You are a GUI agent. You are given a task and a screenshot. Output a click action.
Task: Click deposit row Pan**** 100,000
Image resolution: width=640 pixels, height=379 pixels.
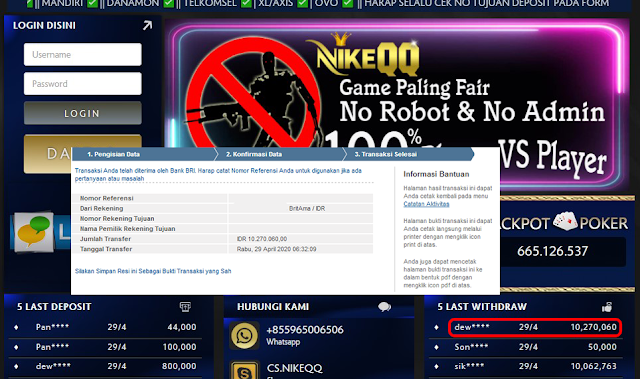(106, 347)
